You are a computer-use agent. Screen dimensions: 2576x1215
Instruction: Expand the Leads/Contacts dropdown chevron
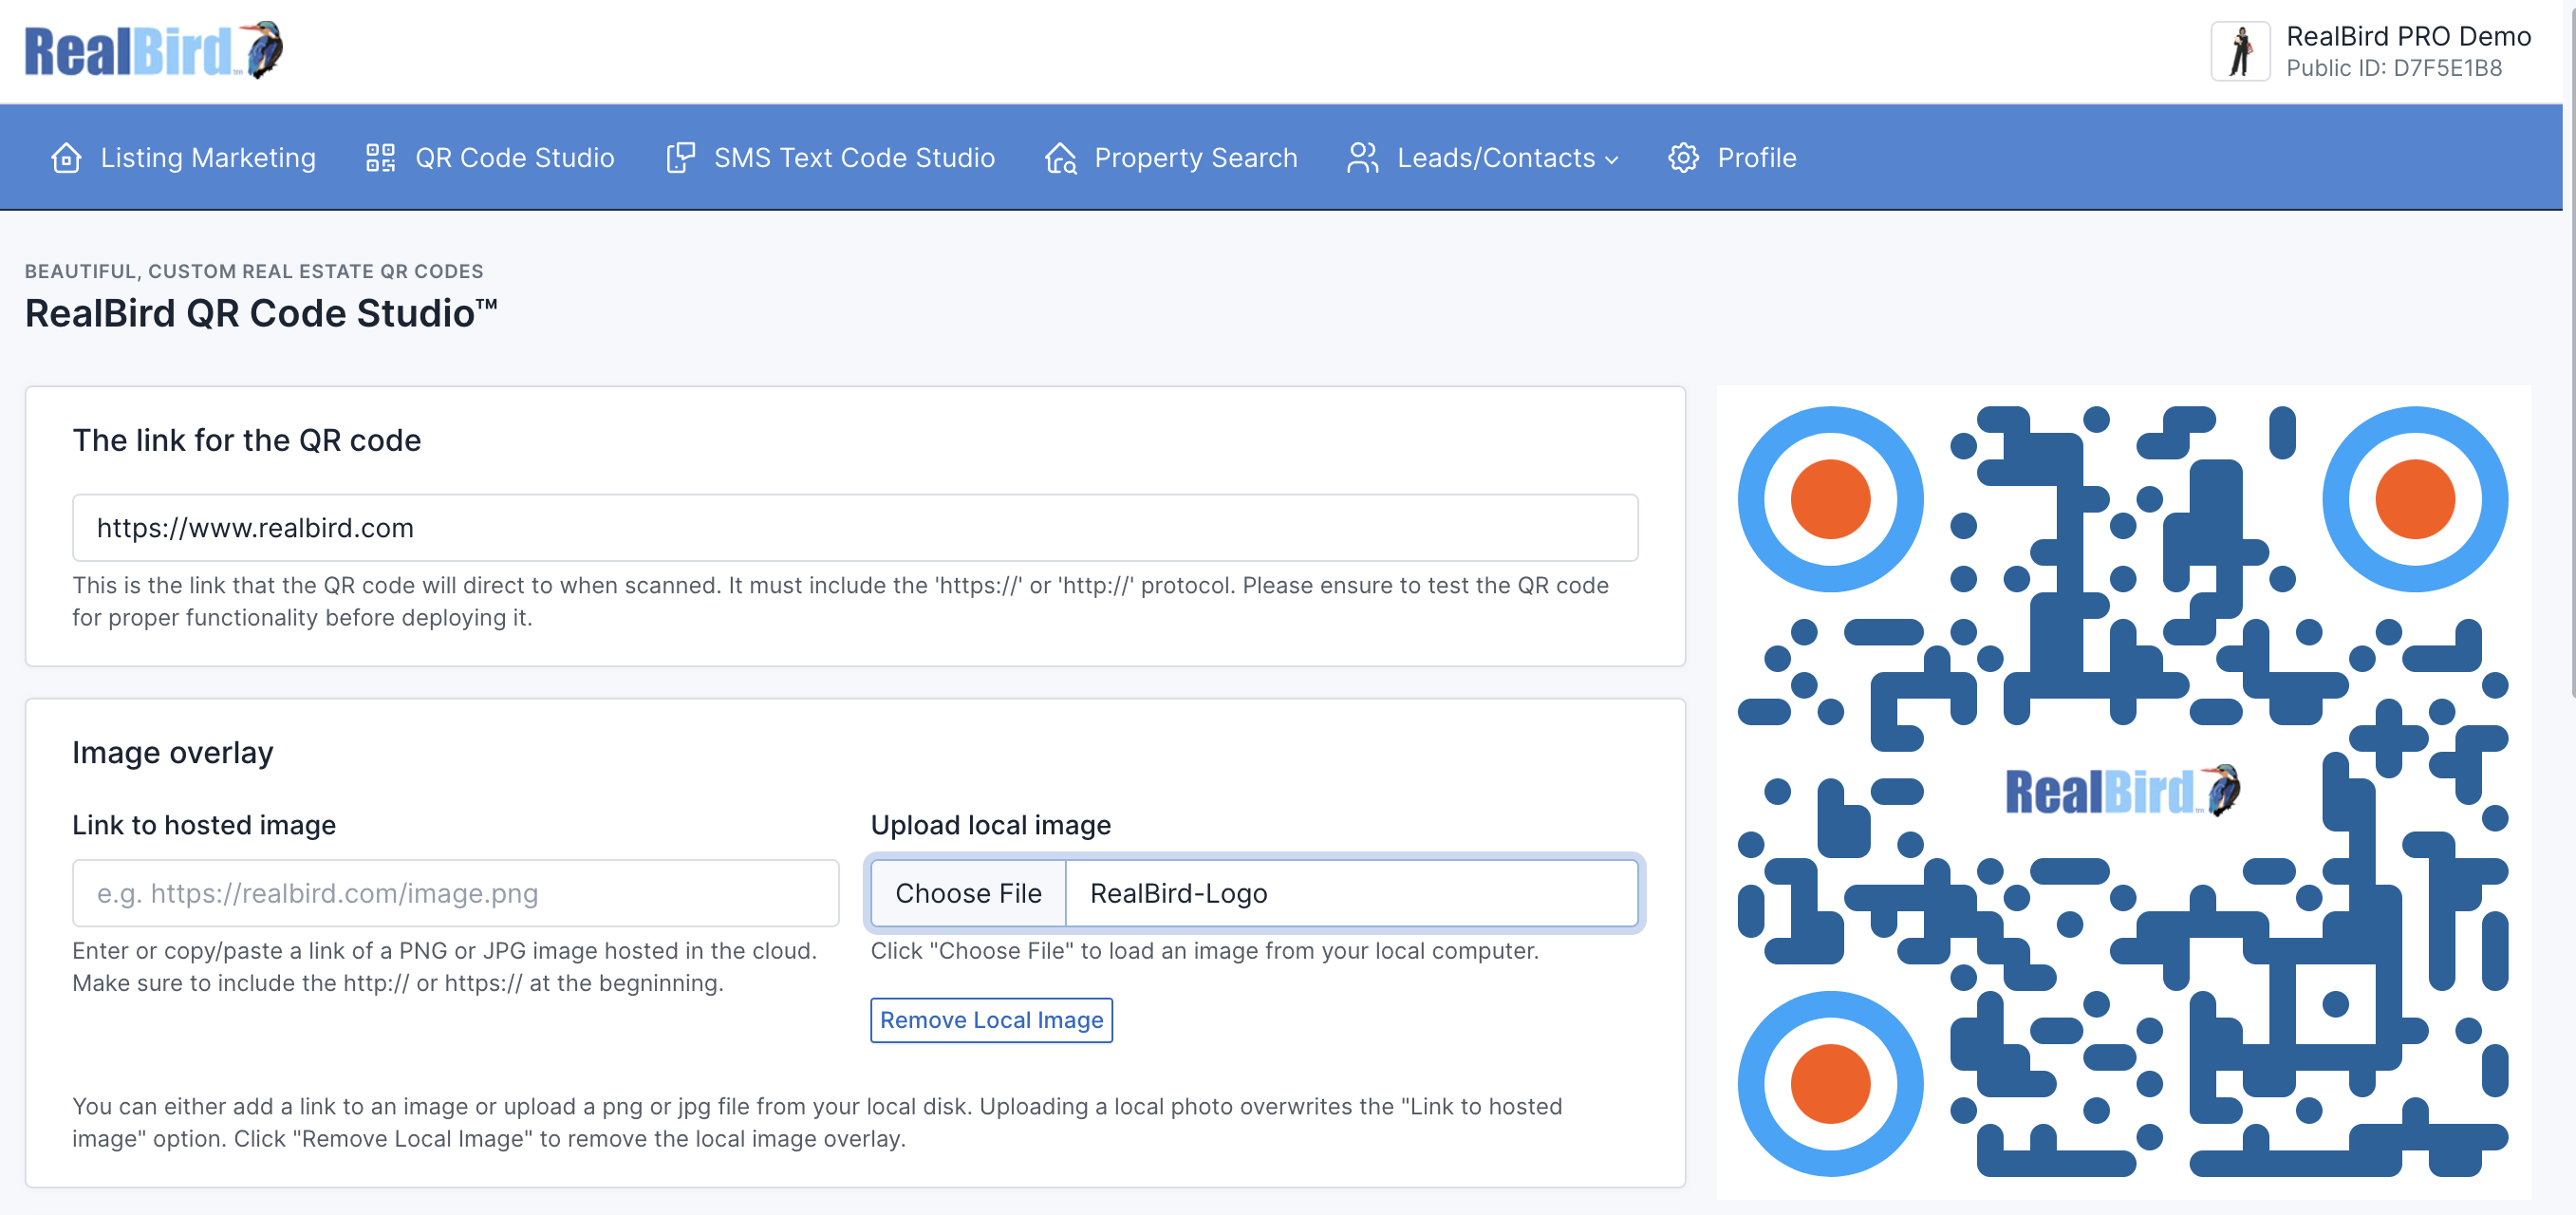1611,160
